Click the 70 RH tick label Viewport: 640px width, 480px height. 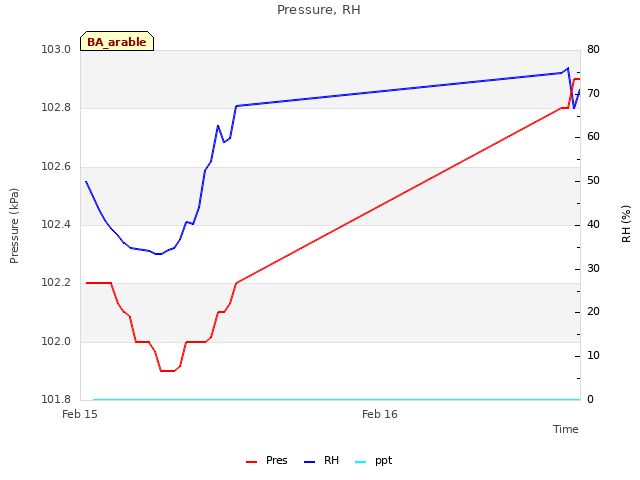coord(593,93)
